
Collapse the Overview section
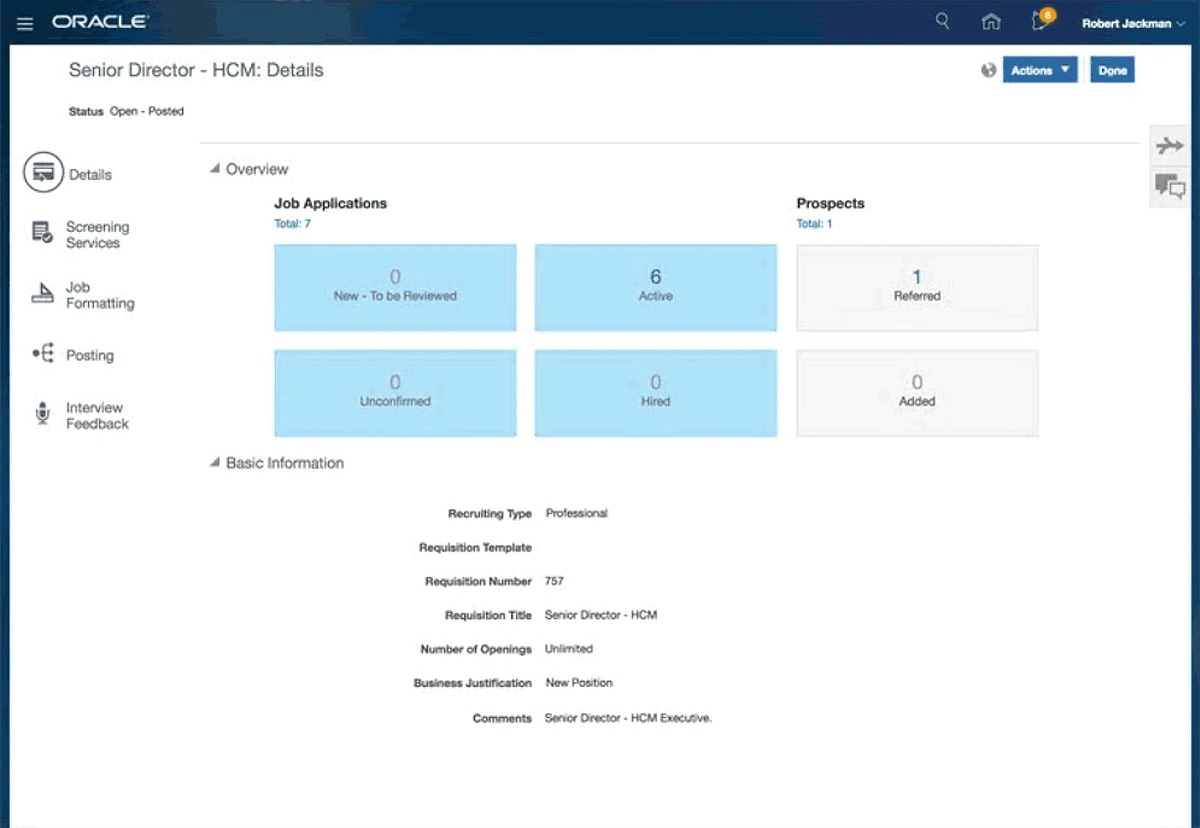click(214, 169)
